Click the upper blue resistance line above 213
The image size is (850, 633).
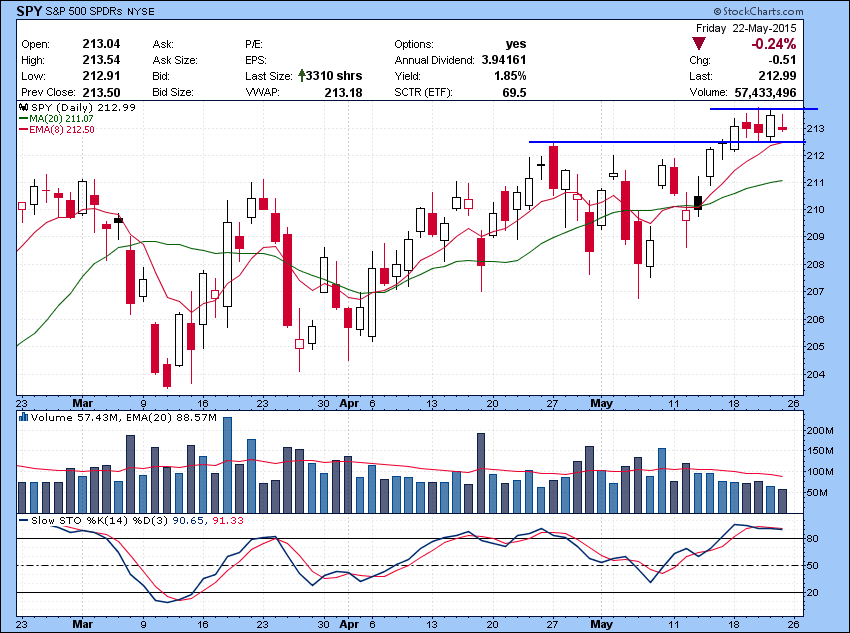(764, 109)
